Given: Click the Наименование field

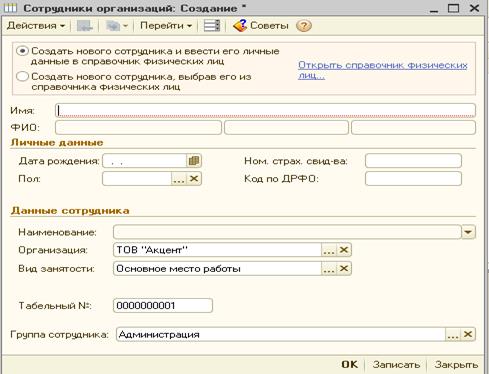Looking at the screenshot, I should coord(287,232).
